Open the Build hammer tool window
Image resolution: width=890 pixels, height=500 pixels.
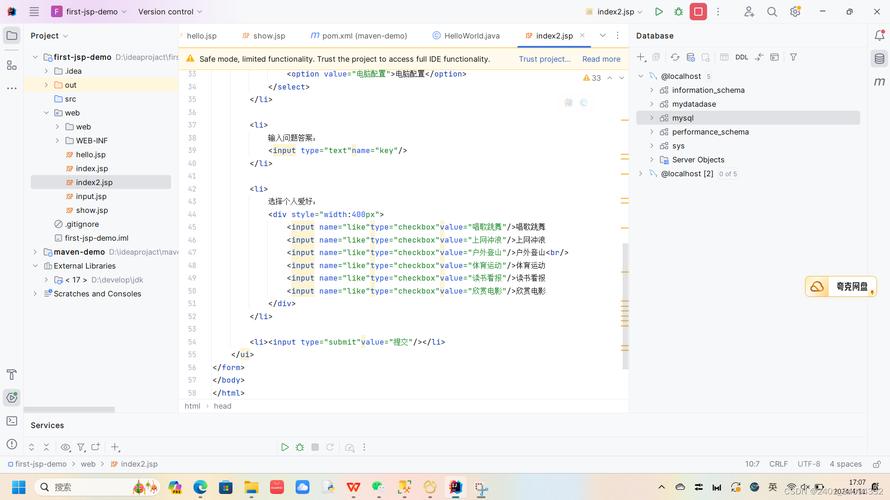click(11, 375)
